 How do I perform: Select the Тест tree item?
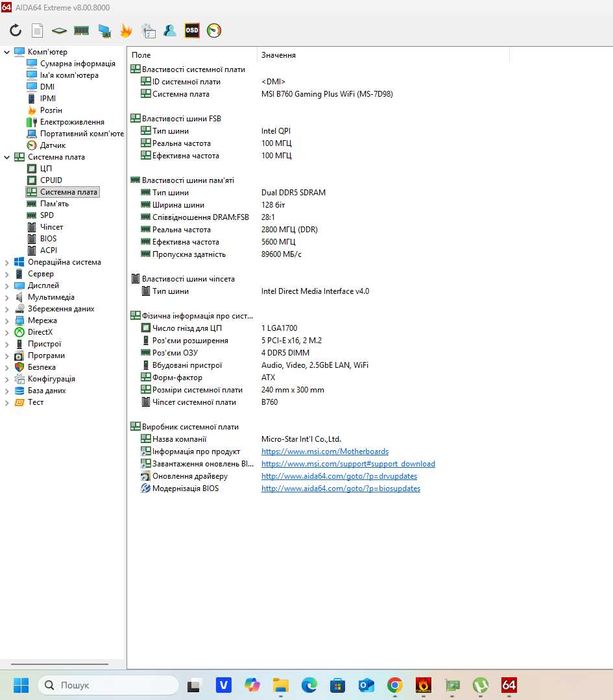click(x=36, y=402)
